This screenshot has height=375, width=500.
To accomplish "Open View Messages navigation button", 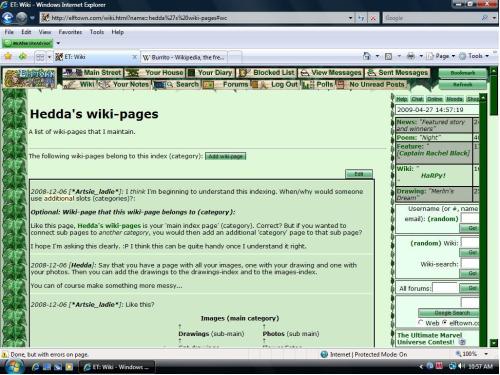I will [x=330, y=72].
